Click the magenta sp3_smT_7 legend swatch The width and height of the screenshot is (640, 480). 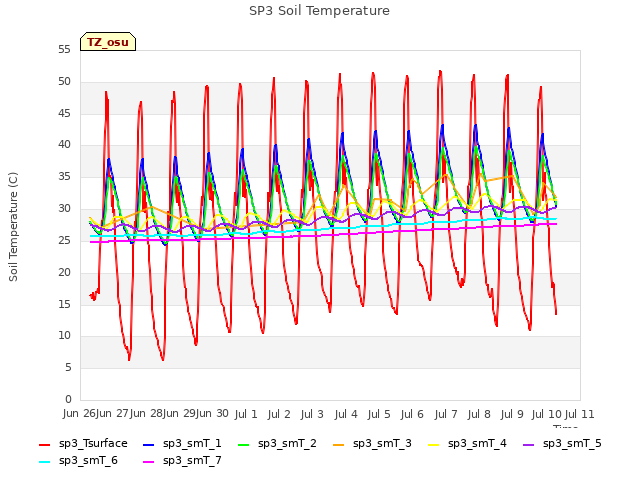(149, 462)
